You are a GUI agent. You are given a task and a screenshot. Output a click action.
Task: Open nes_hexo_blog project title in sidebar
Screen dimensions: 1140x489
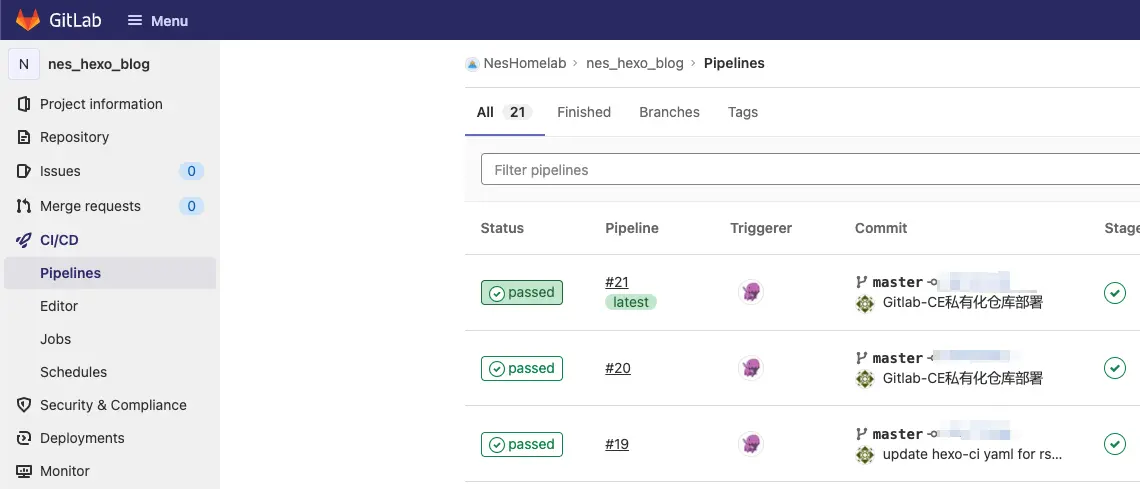[x=99, y=64]
